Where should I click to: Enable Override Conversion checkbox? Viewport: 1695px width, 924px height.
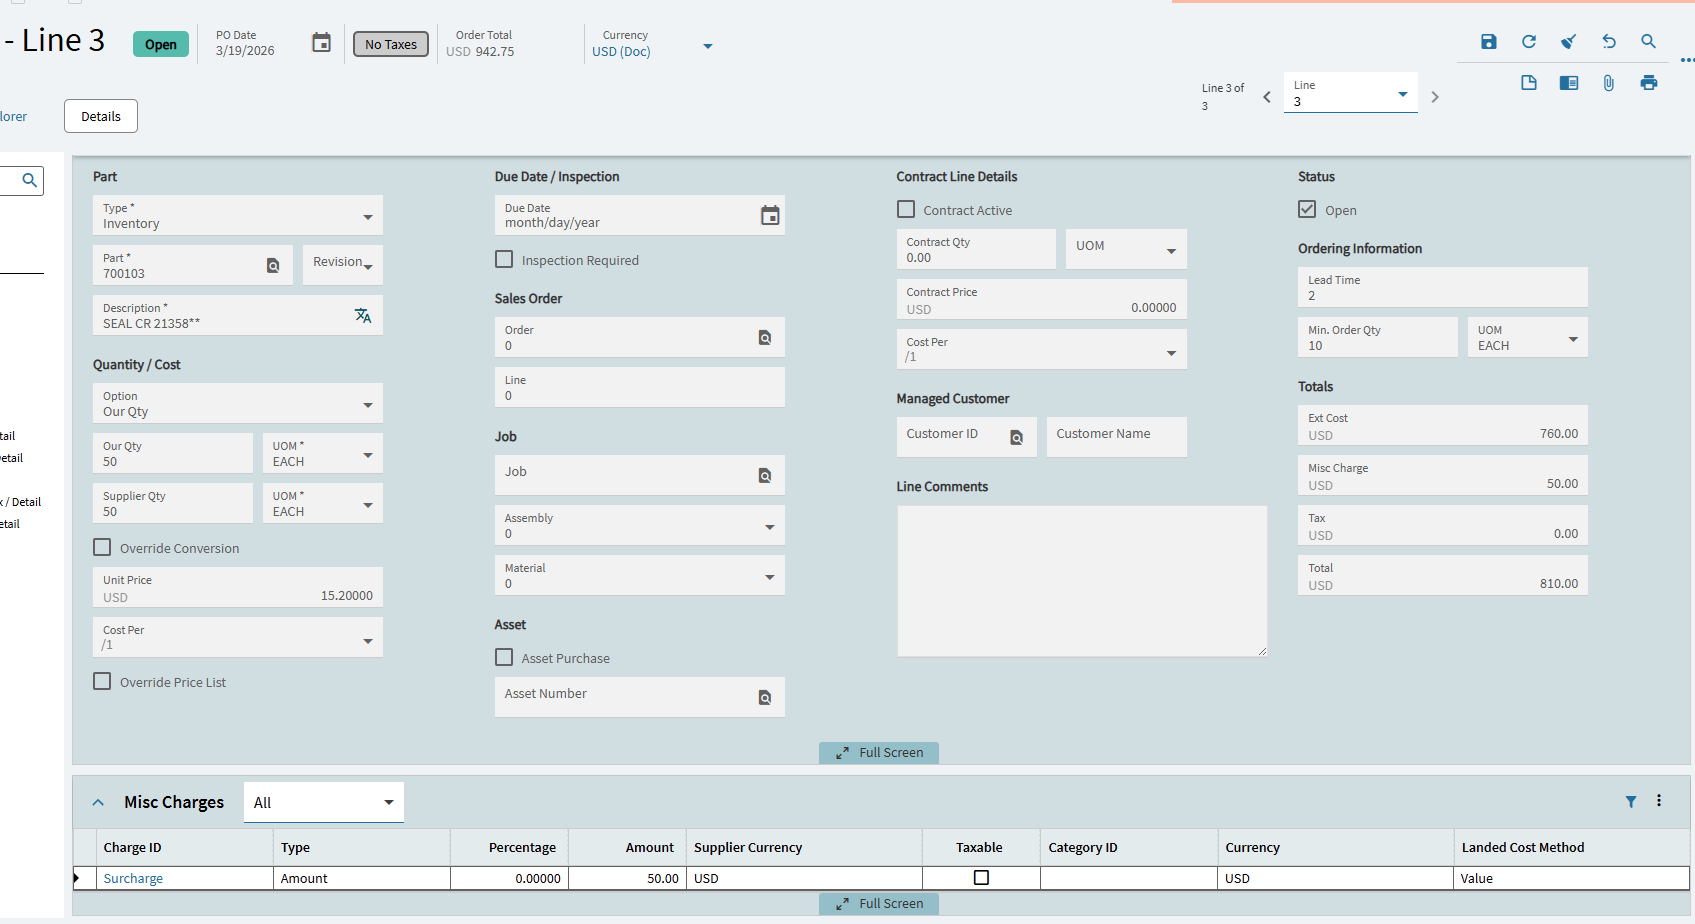[x=102, y=547]
